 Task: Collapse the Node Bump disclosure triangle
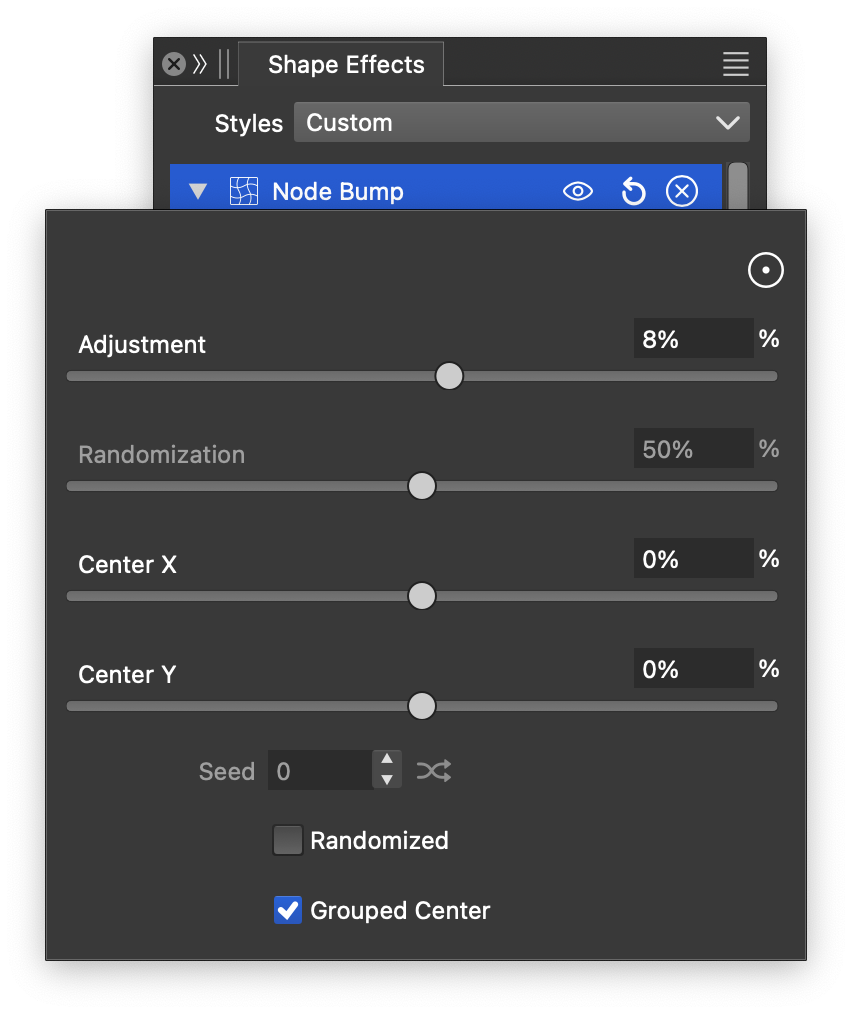click(x=198, y=191)
